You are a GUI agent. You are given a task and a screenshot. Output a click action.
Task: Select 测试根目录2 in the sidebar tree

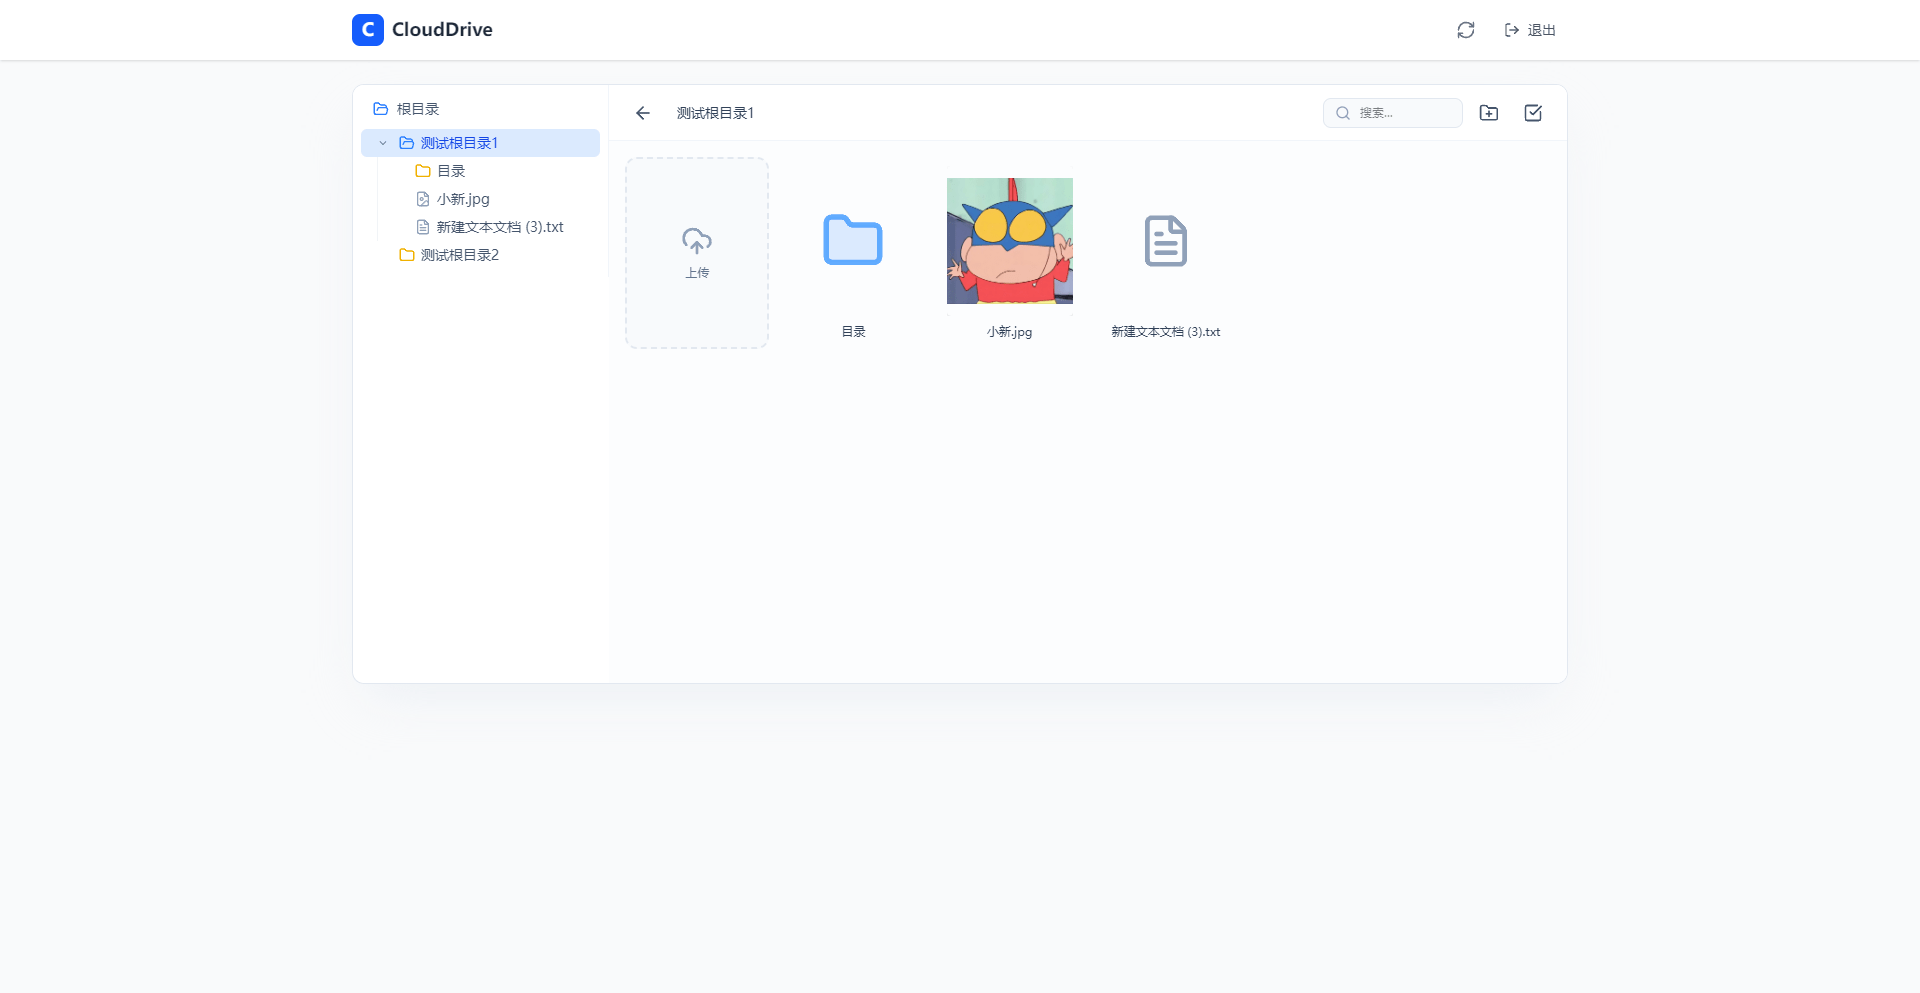458,255
